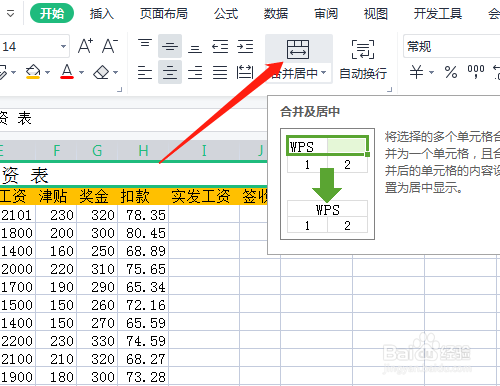Select cell containing 78.35
Image resolution: width=500 pixels, height=386 pixels.
[143, 215]
